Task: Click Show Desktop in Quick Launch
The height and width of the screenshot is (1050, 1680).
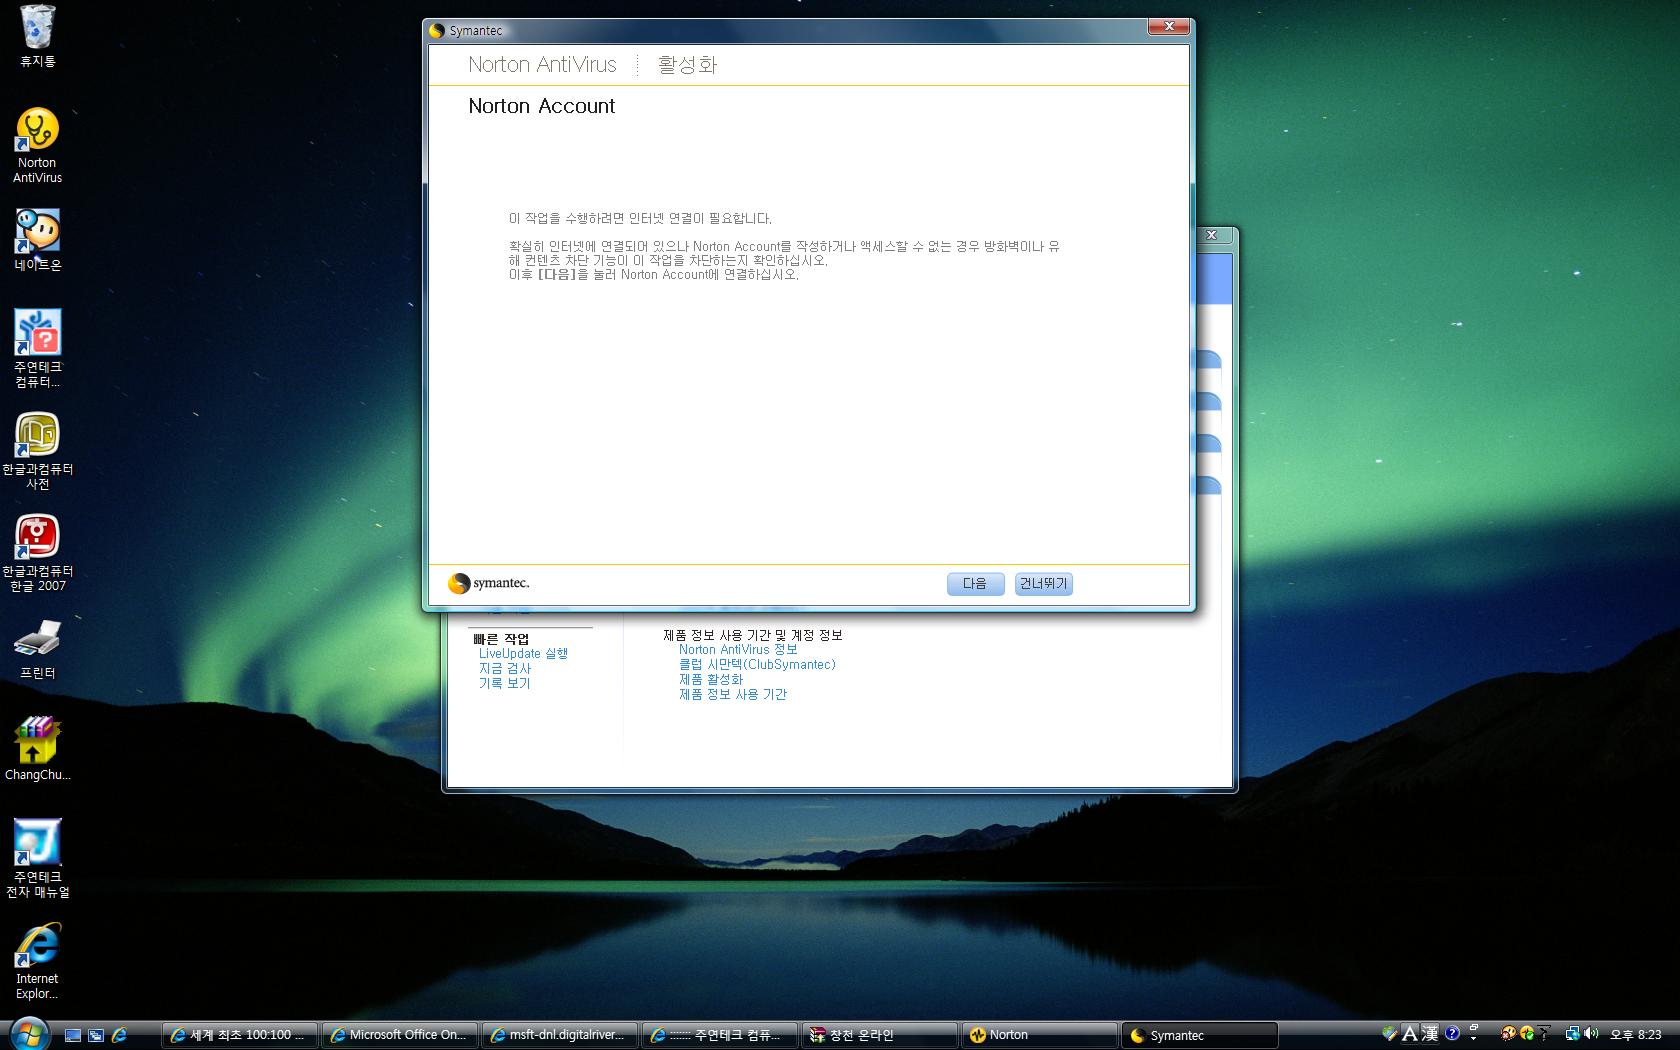Action: [x=73, y=1035]
